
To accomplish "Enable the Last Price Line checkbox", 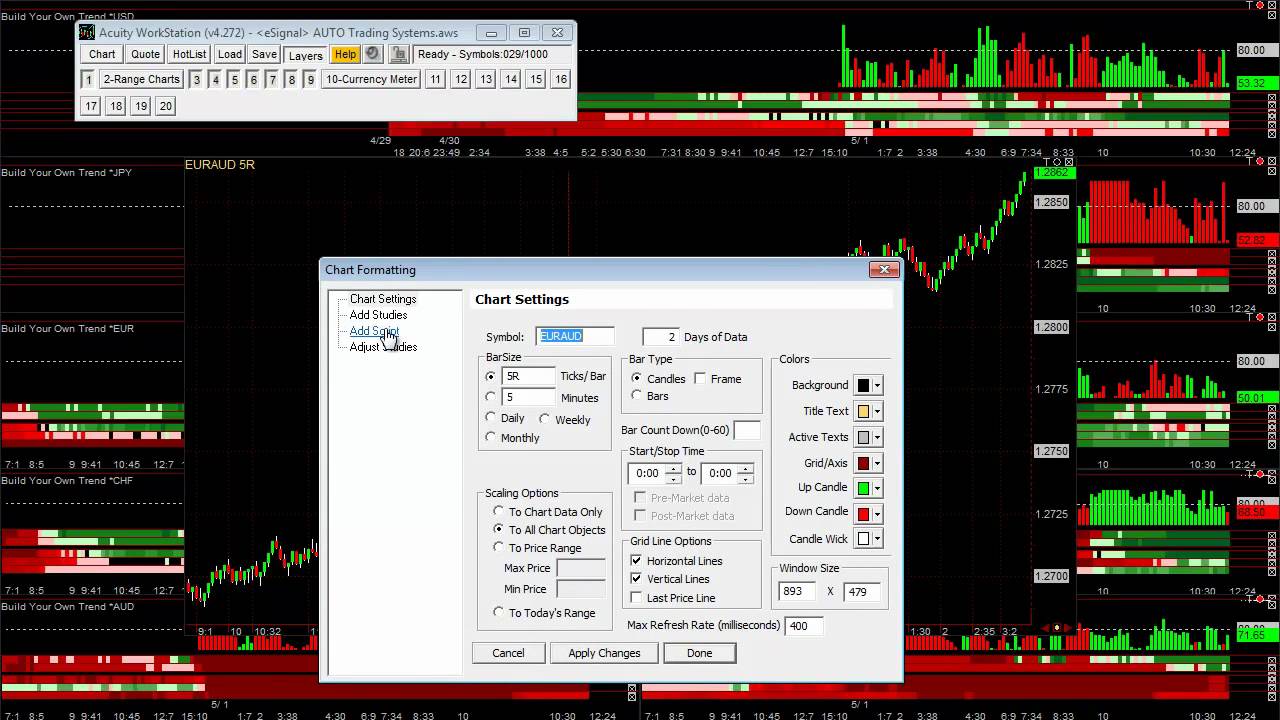I will point(636,598).
